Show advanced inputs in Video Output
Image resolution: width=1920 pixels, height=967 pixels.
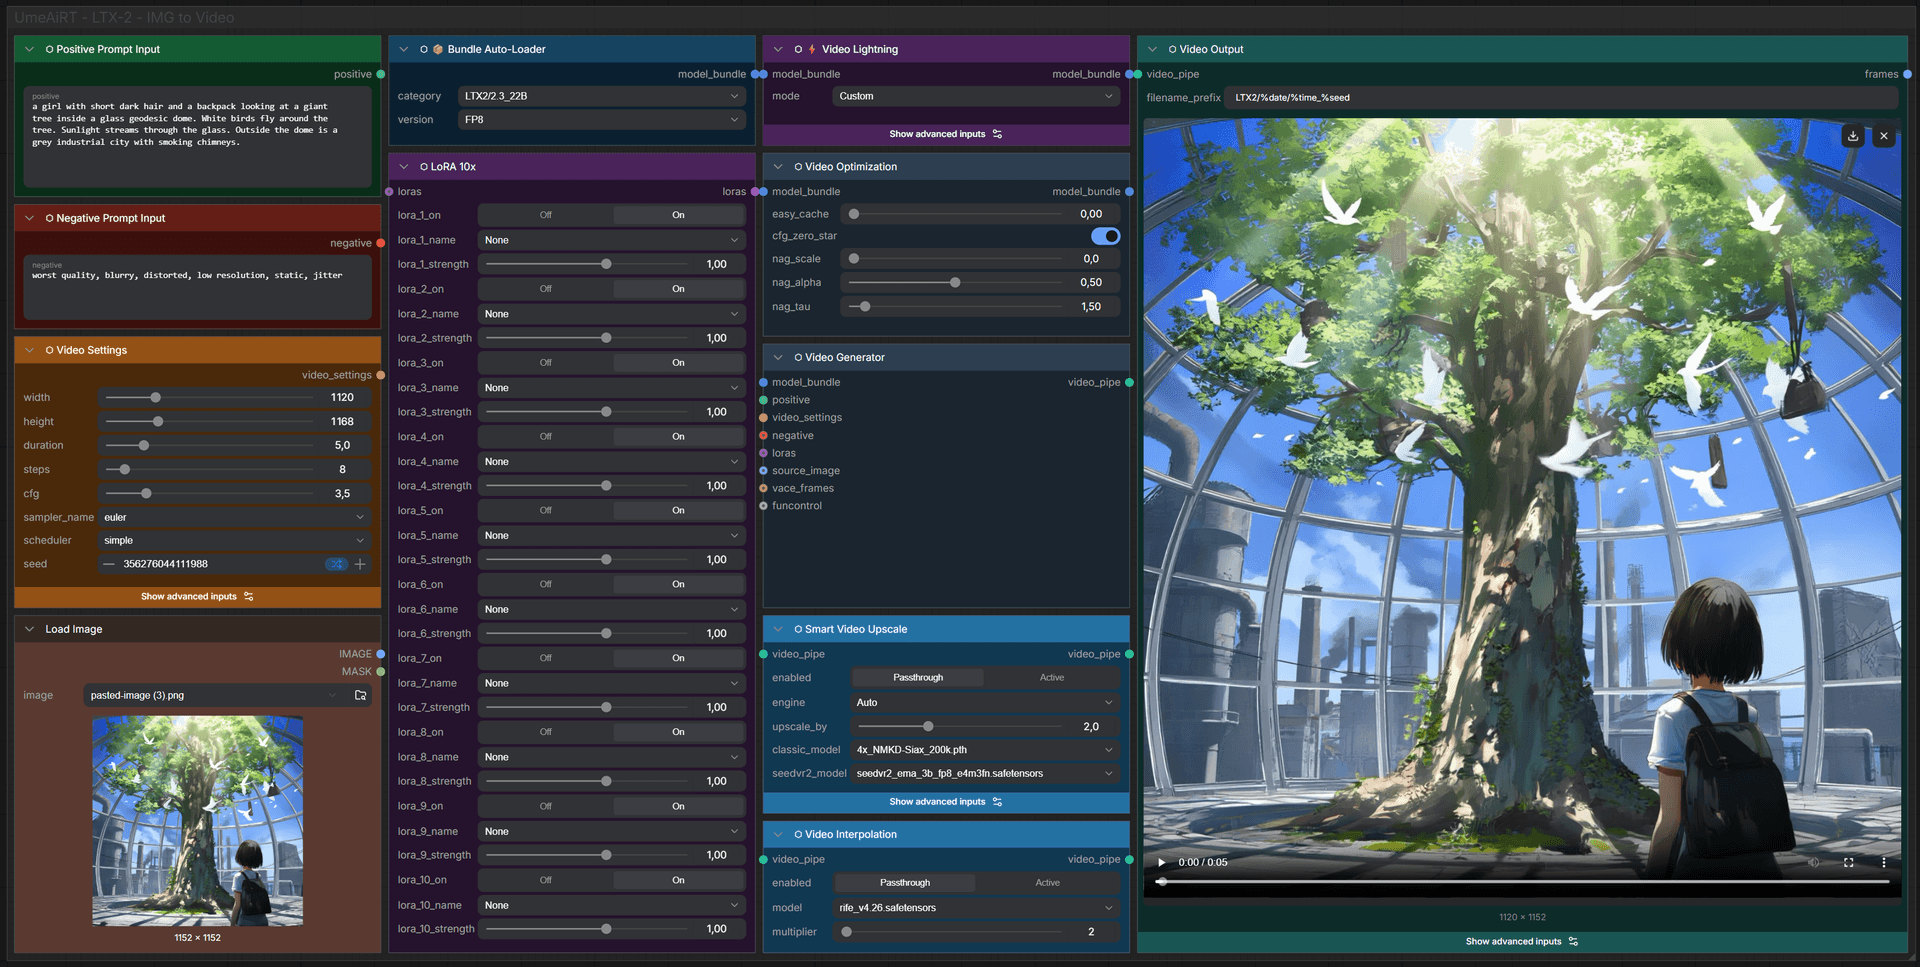[x=1521, y=942]
